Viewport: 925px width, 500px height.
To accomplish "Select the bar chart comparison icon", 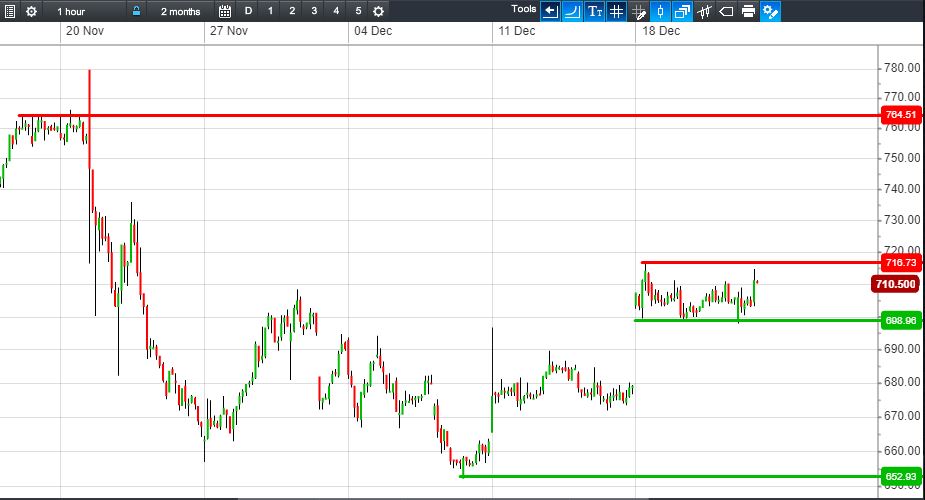I will coord(704,11).
